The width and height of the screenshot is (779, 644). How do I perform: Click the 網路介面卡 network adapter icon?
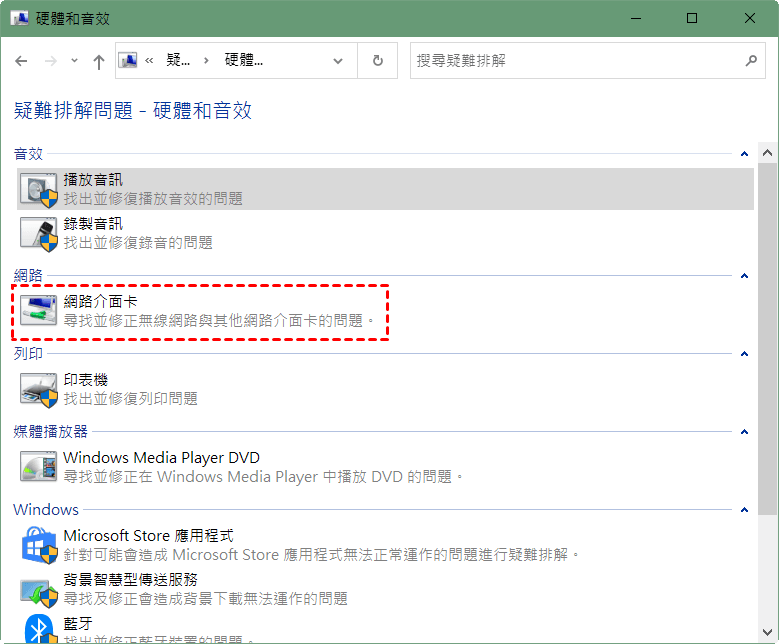(39, 310)
